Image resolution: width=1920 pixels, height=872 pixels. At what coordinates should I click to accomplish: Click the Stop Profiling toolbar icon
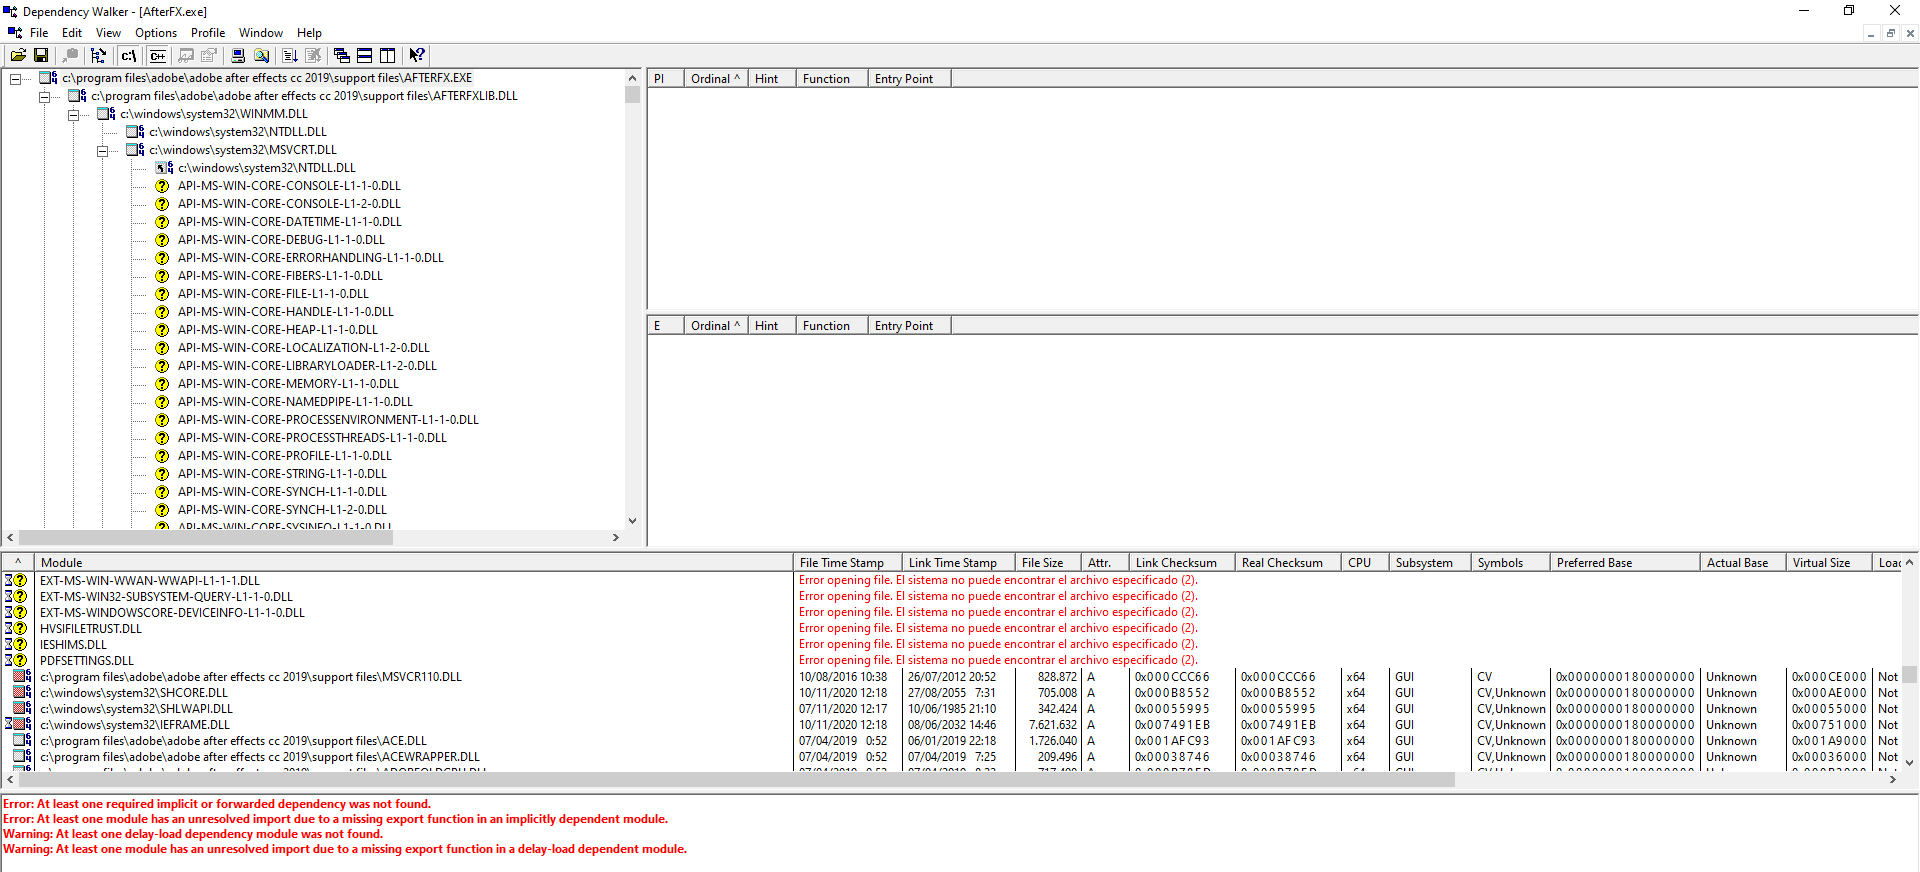[313, 56]
